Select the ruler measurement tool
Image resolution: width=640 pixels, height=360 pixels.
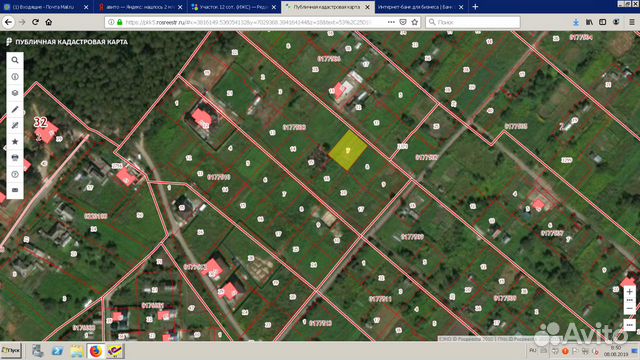(x=15, y=126)
